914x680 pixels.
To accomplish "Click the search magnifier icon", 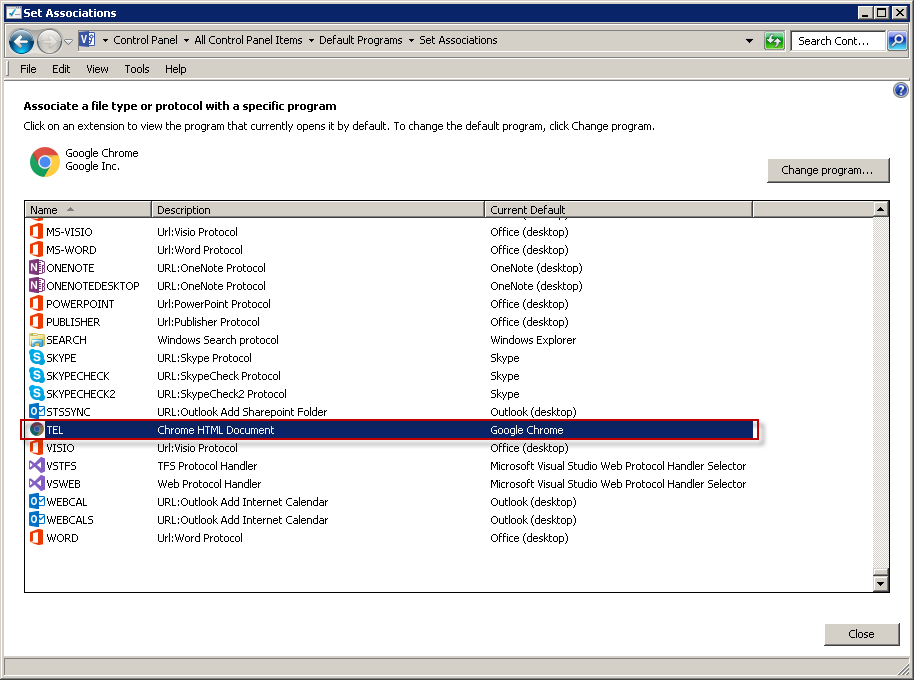I will click(x=897, y=41).
